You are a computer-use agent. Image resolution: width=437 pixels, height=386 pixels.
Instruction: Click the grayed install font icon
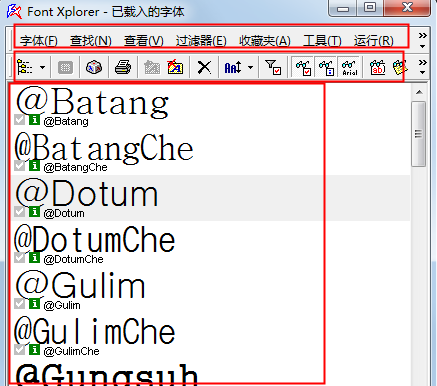click(x=152, y=68)
